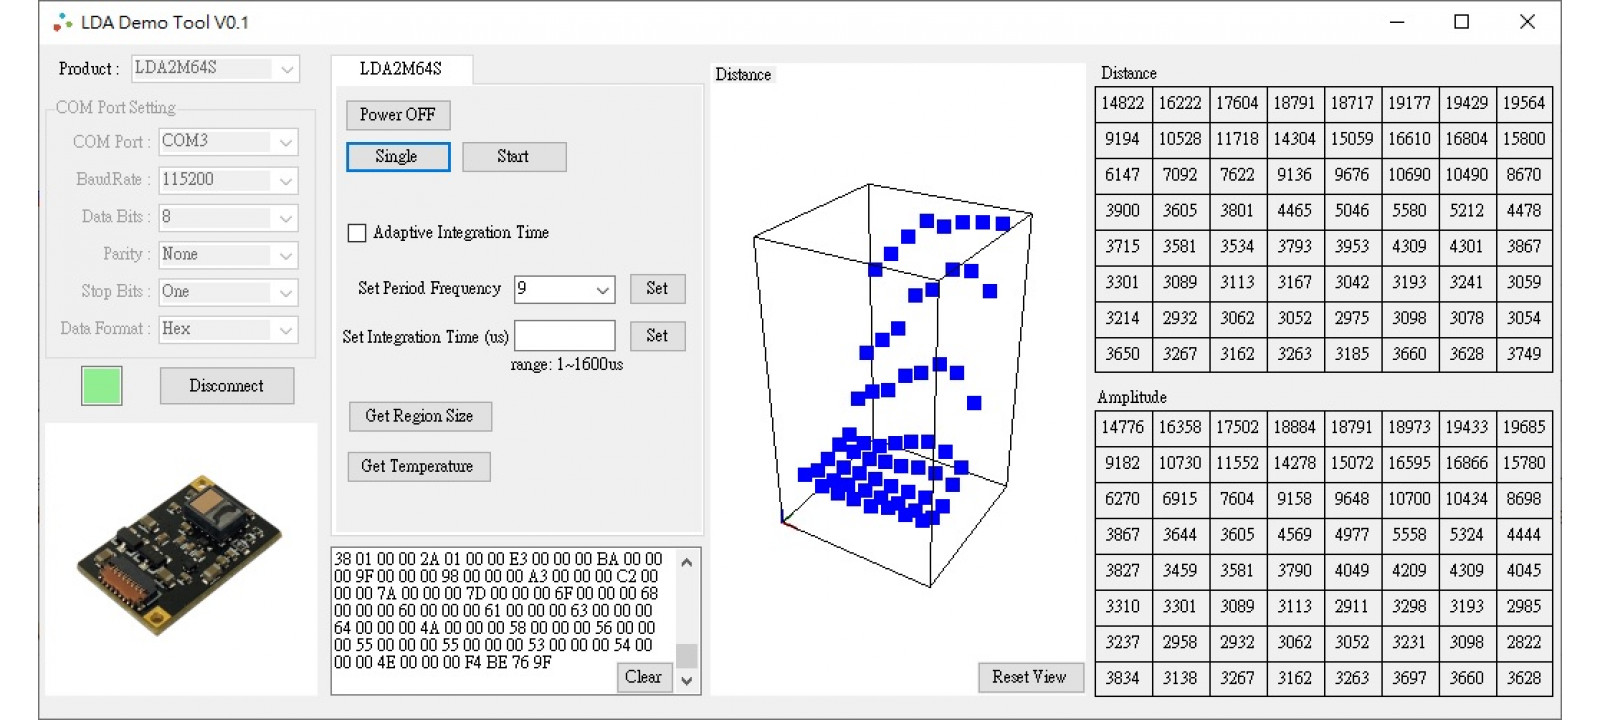Start continuous measurement
The width and height of the screenshot is (1600, 720).
(513, 157)
